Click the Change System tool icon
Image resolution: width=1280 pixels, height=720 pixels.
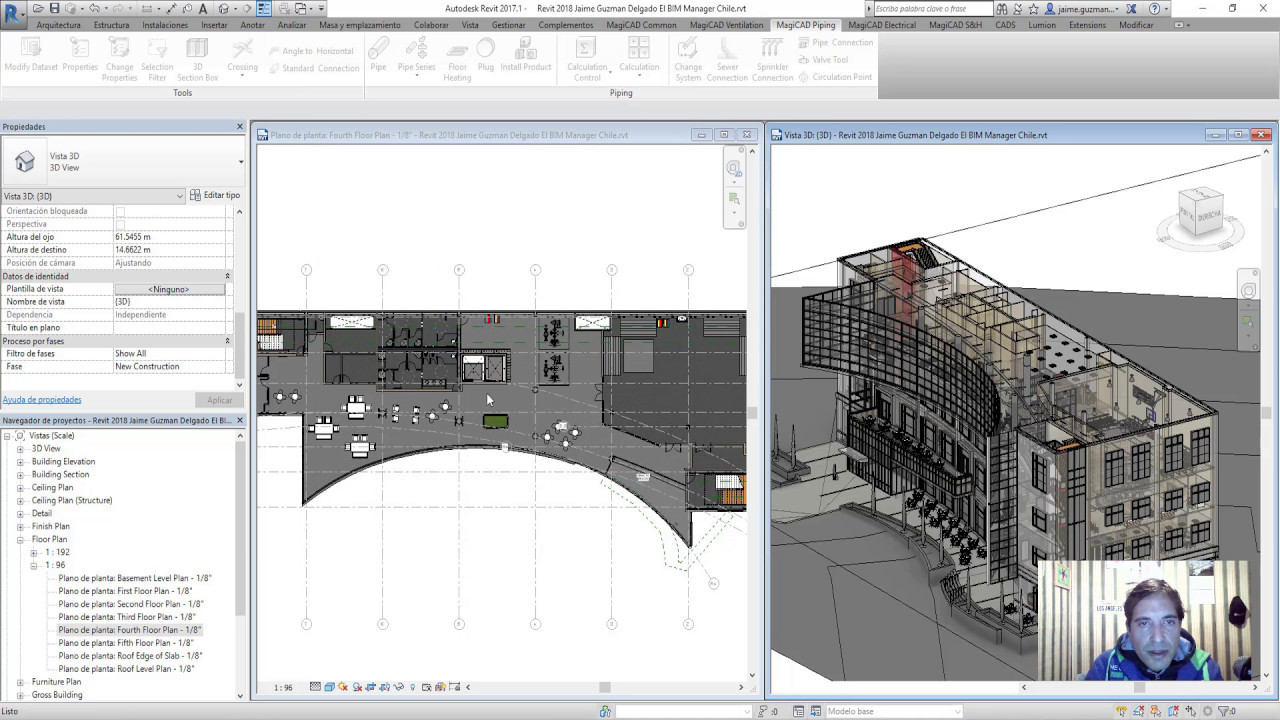(688, 59)
